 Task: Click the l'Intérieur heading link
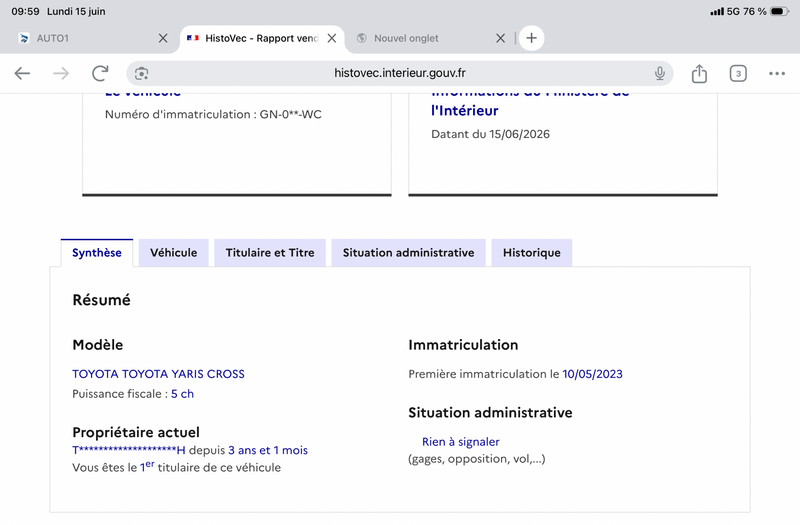point(464,111)
